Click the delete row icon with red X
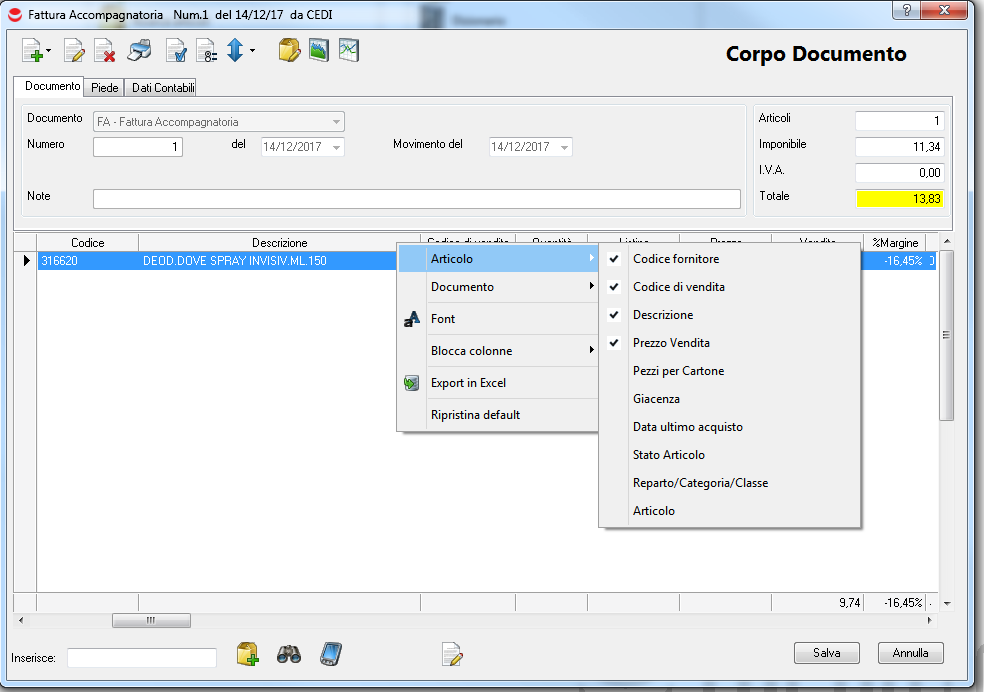This screenshot has width=984, height=692. coord(104,50)
